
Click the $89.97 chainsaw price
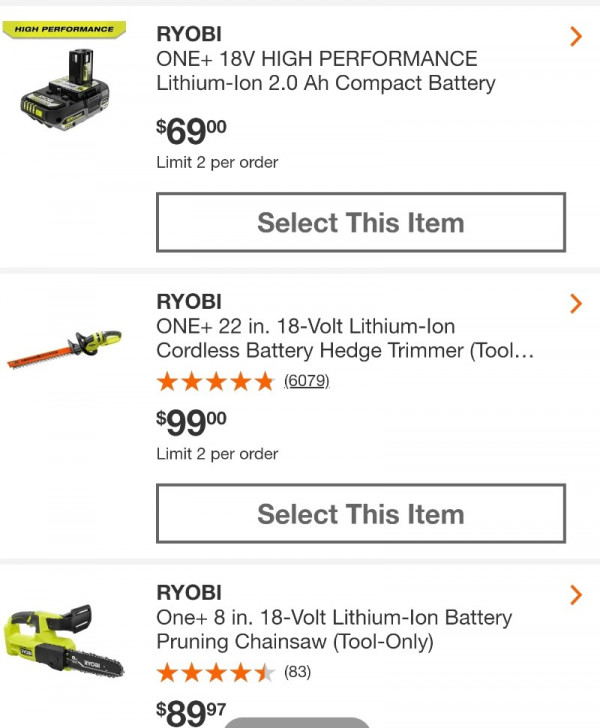pos(191,713)
